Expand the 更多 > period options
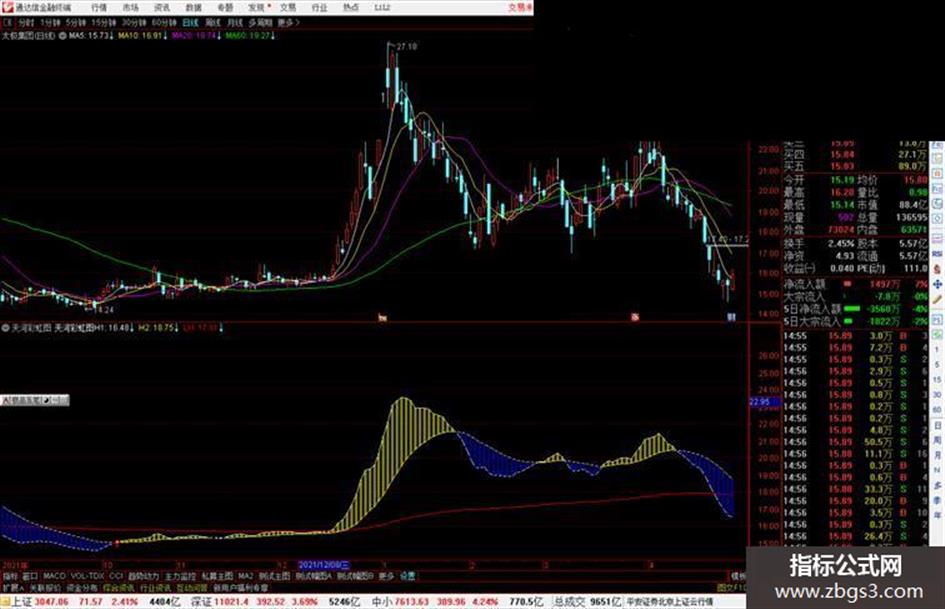The height and width of the screenshot is (609, 945). [289, 22]
